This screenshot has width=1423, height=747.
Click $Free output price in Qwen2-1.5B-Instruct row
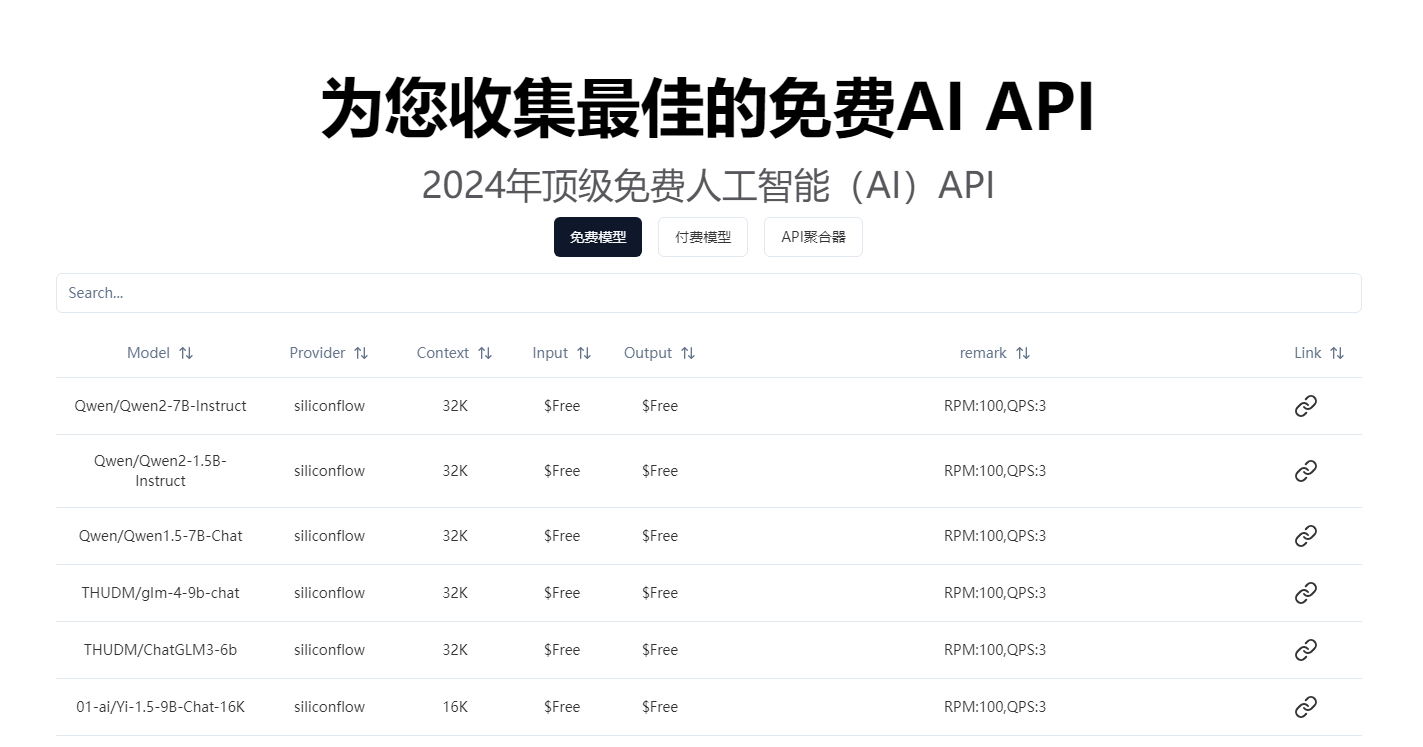coord(660,471)
